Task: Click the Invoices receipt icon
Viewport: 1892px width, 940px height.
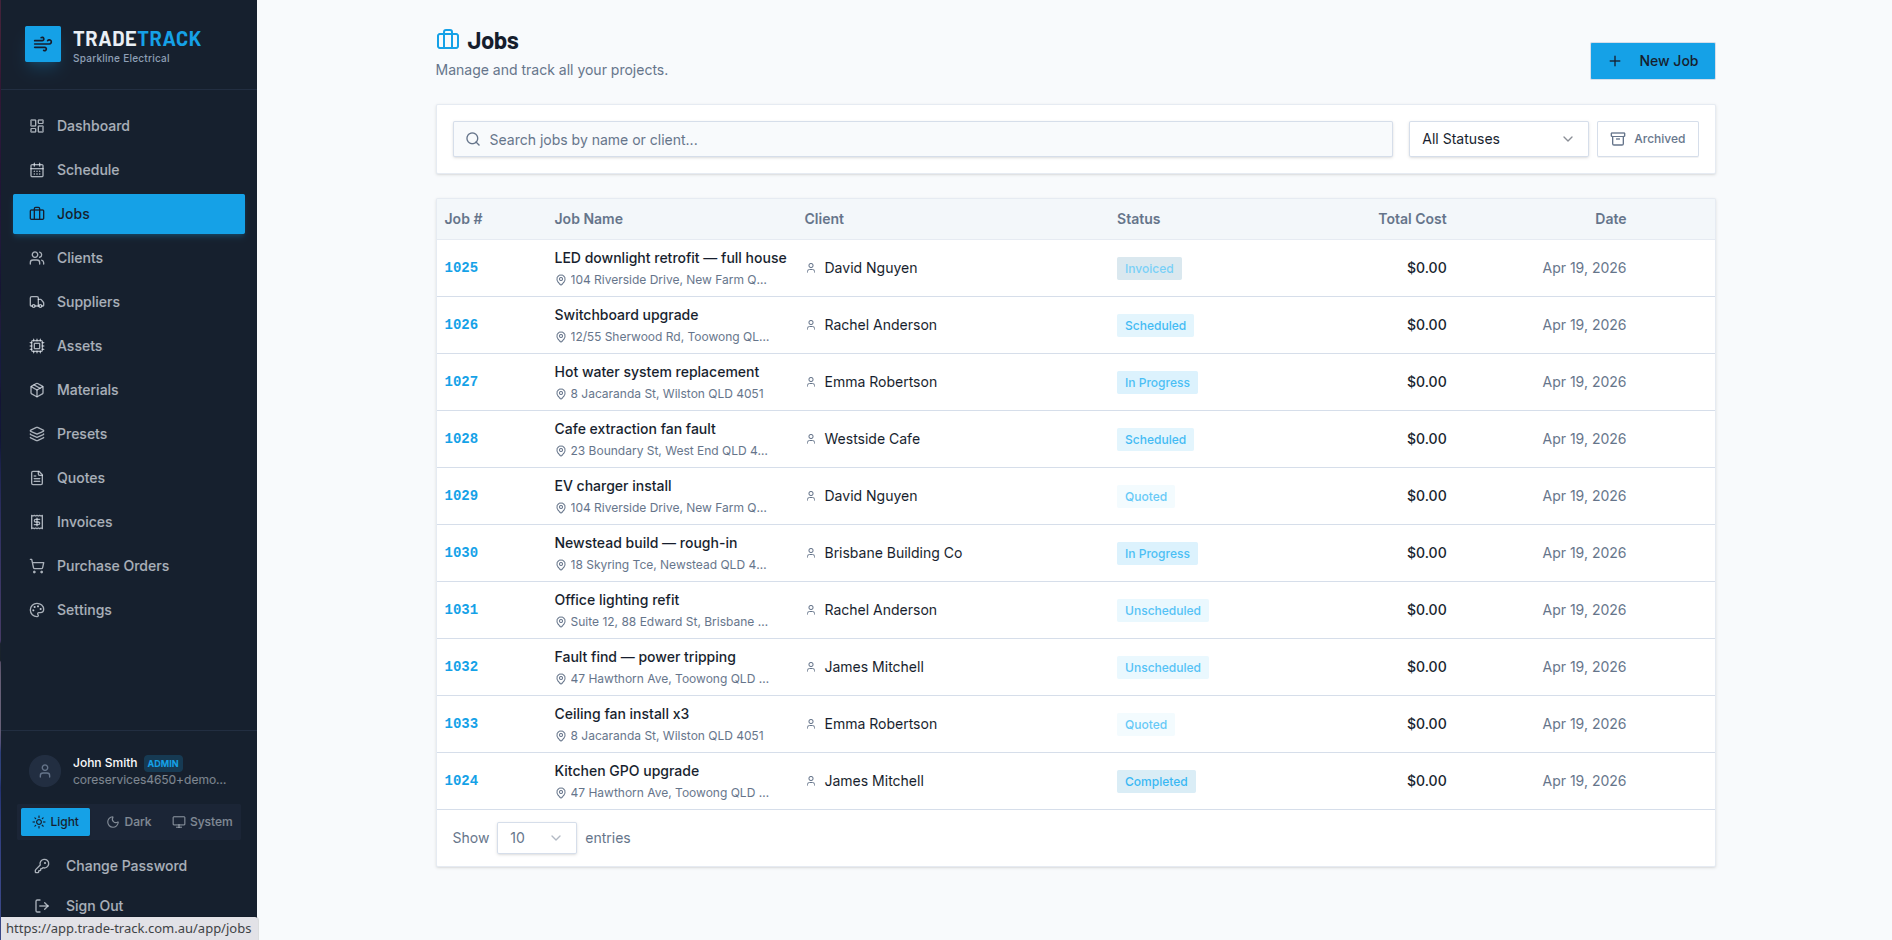Action: point(37,522)
